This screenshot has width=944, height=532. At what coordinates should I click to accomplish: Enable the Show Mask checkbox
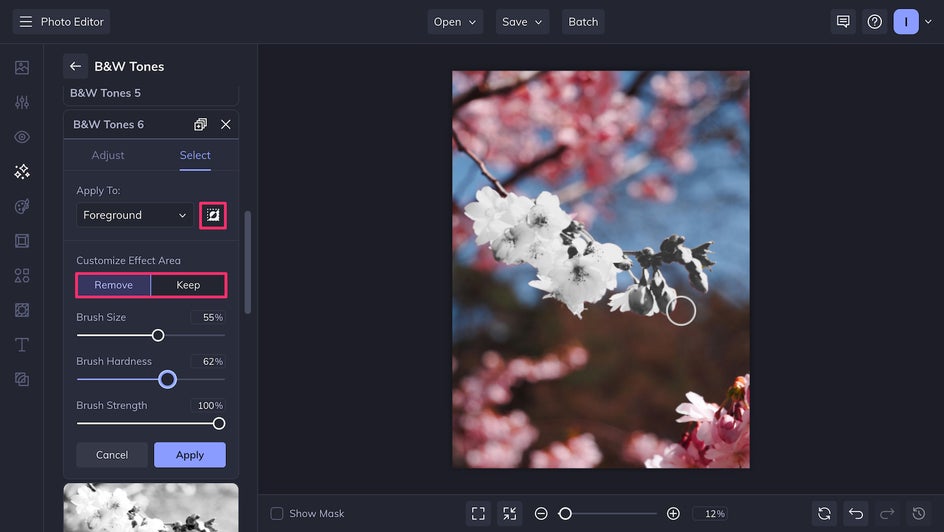[277, 513]
